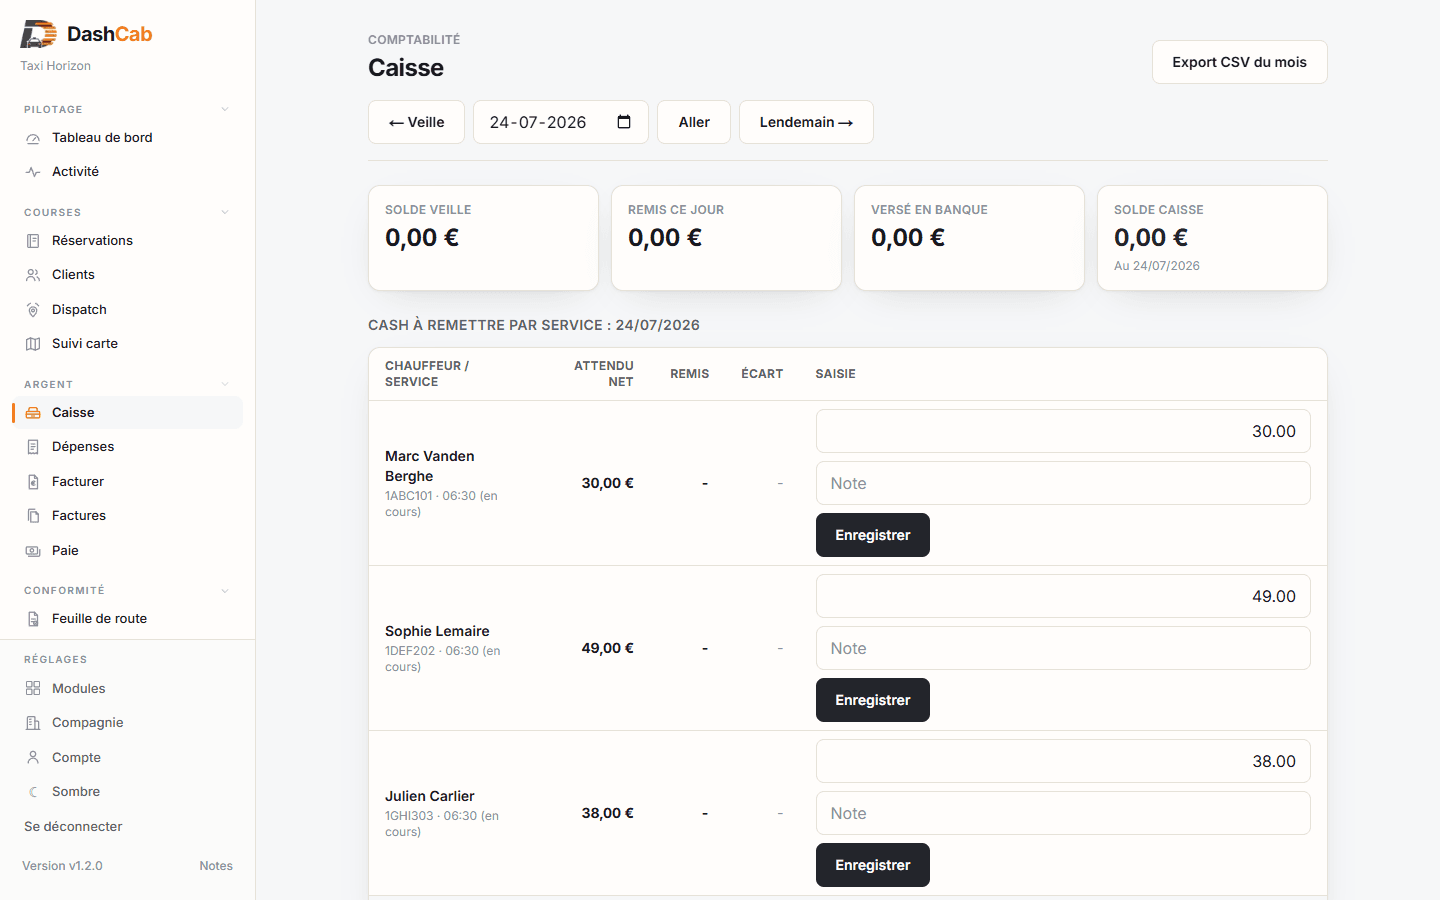The width and height of the screenshot is (1440, 900).
Task: Click the Paie banknote icon
Action: point(33,551)
